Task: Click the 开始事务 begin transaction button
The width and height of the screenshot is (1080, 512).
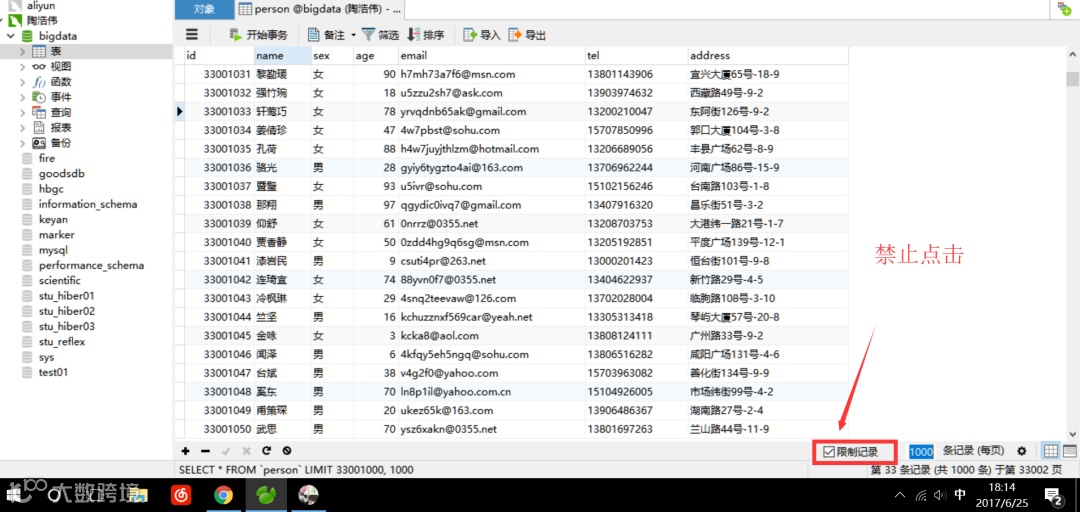Action: (x=258, y=34)
